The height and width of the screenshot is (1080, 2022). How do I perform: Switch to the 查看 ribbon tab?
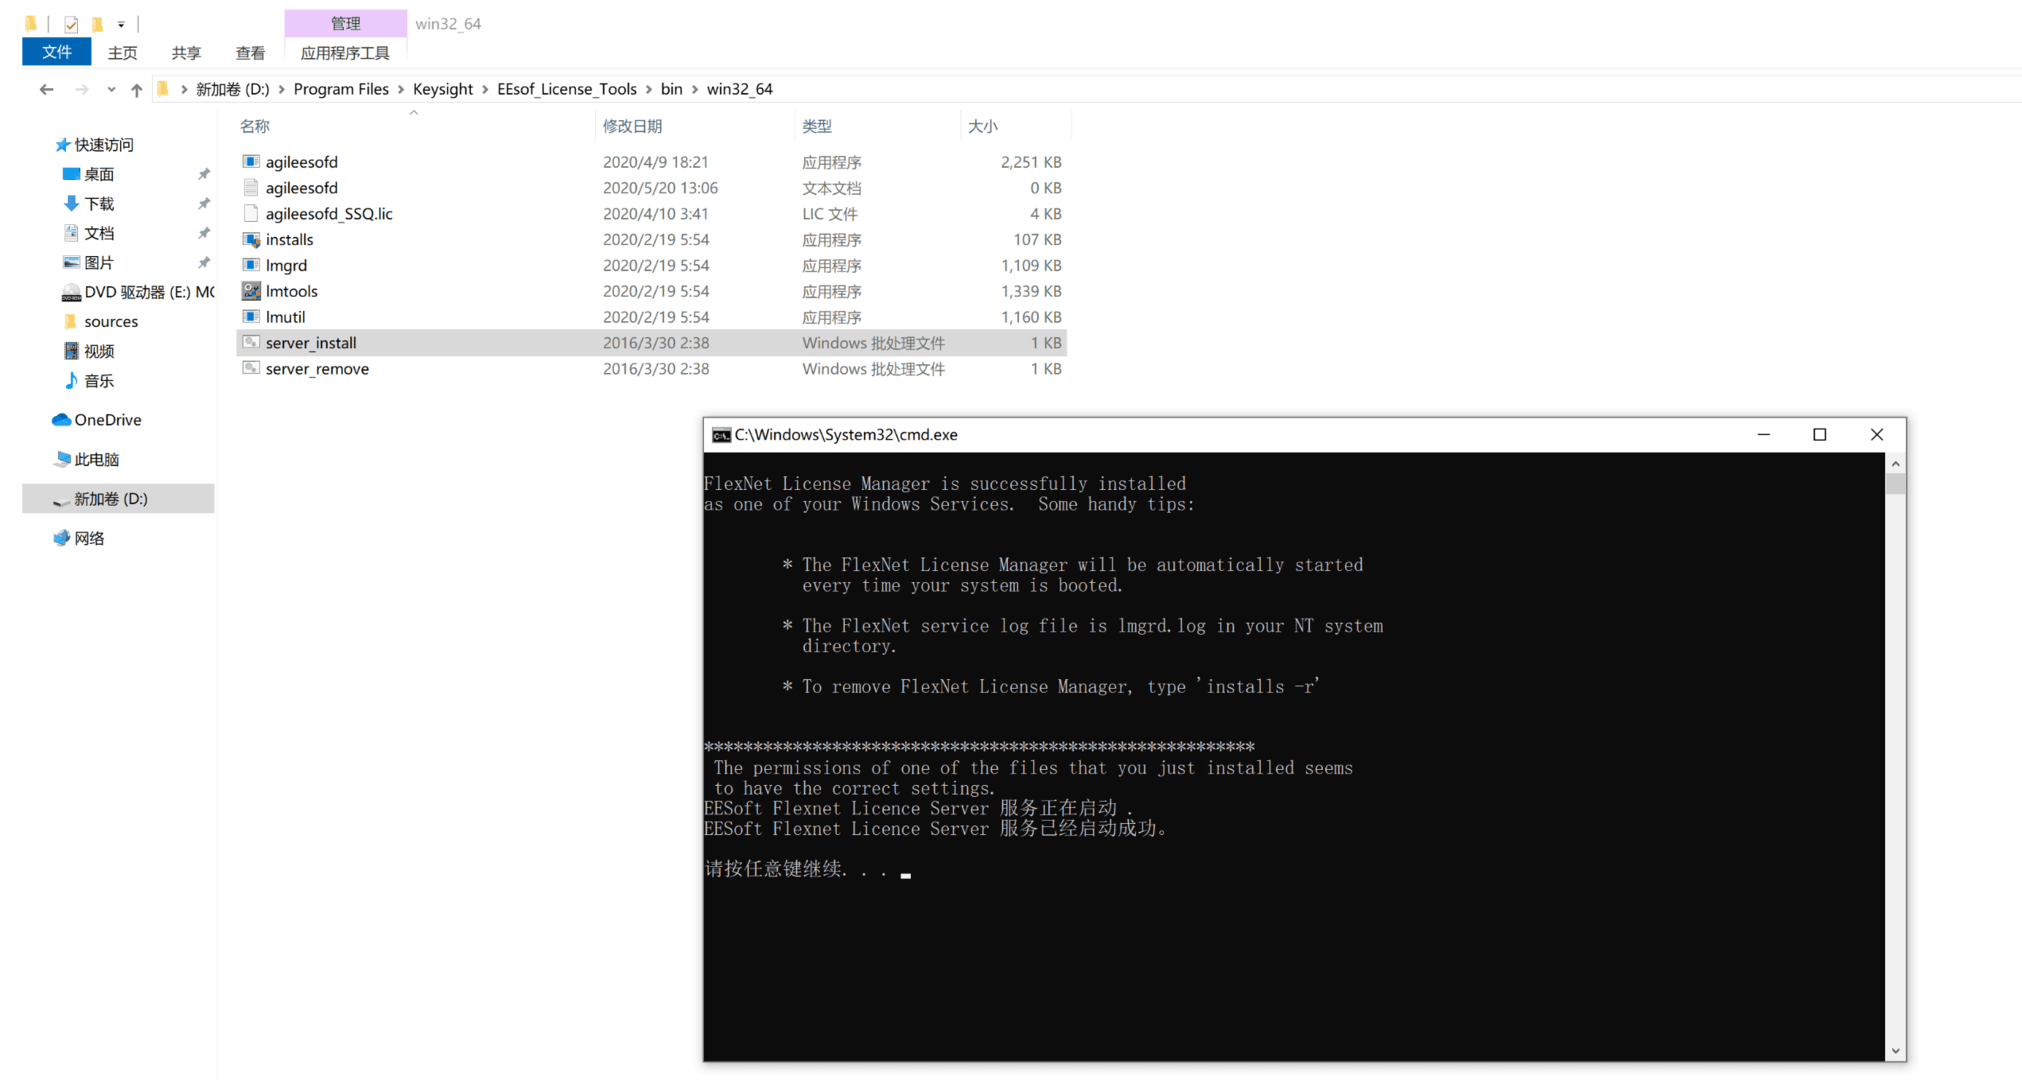tap(250, 53)
